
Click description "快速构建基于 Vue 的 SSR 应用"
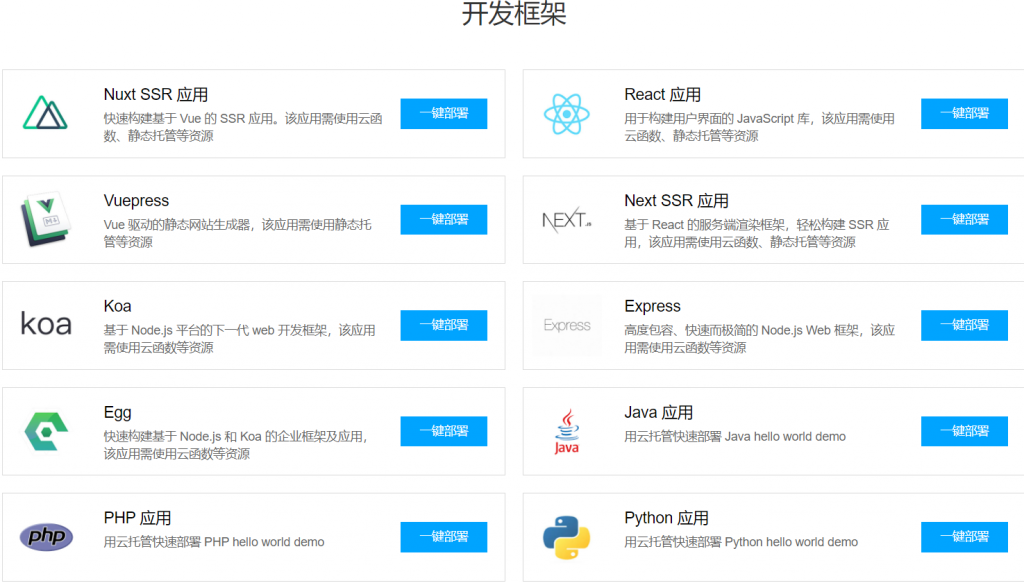[188, 119]
